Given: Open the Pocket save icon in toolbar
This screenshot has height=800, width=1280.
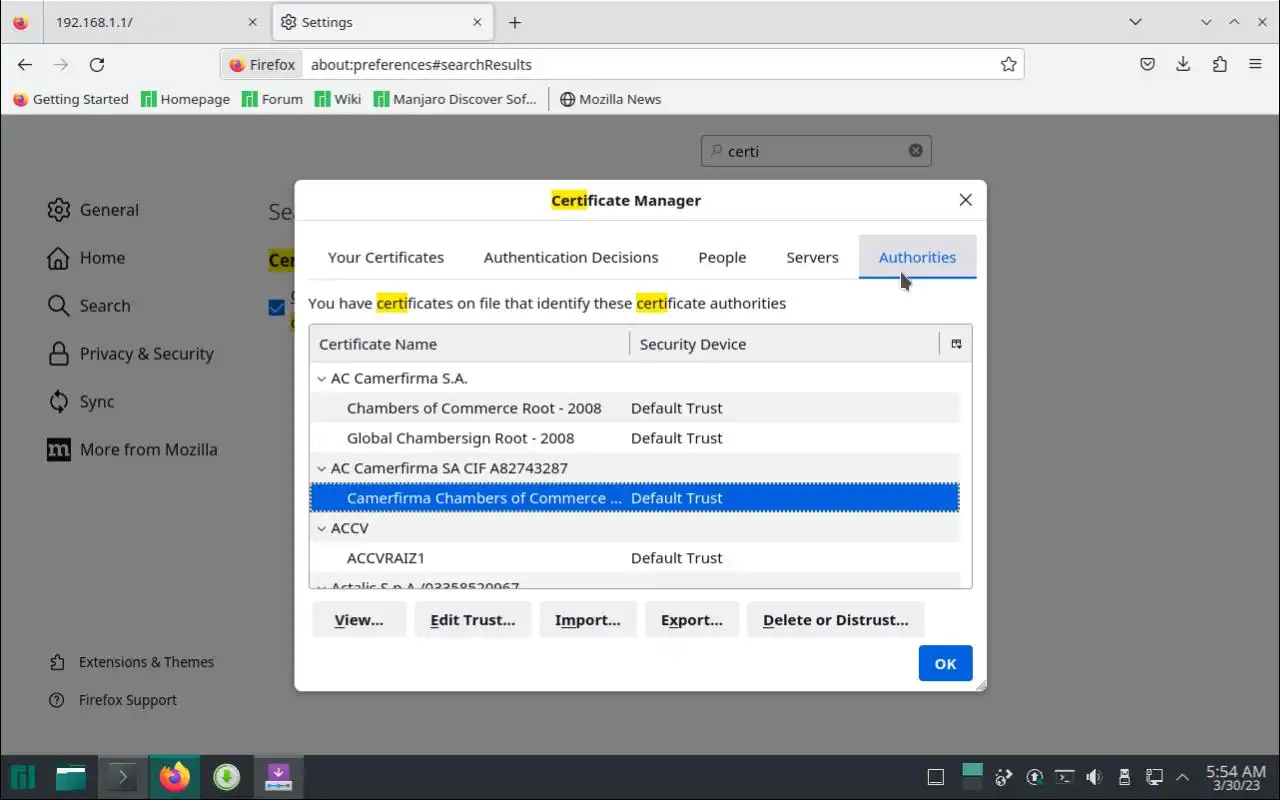Looking at the screenshot, I should click(1148, 64).
